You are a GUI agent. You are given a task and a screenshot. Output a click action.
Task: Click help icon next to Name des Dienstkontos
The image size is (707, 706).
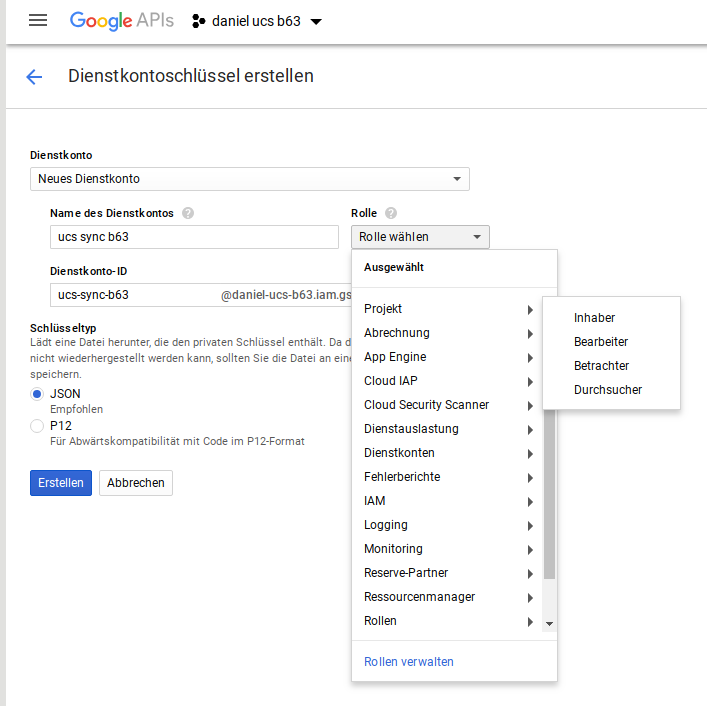click(188, 213)
